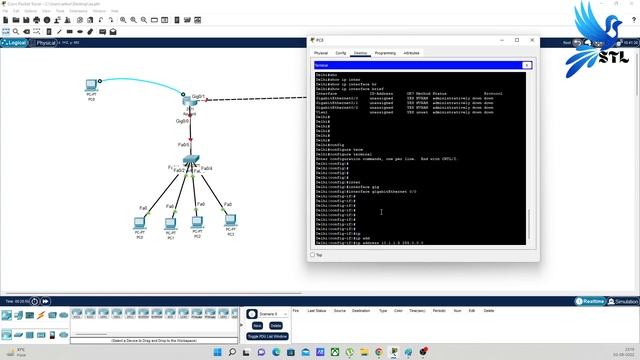Activate the Select tool in second toolbar
Image resolution: width=640 pixels, height=360 pixels.
point(6,31)
